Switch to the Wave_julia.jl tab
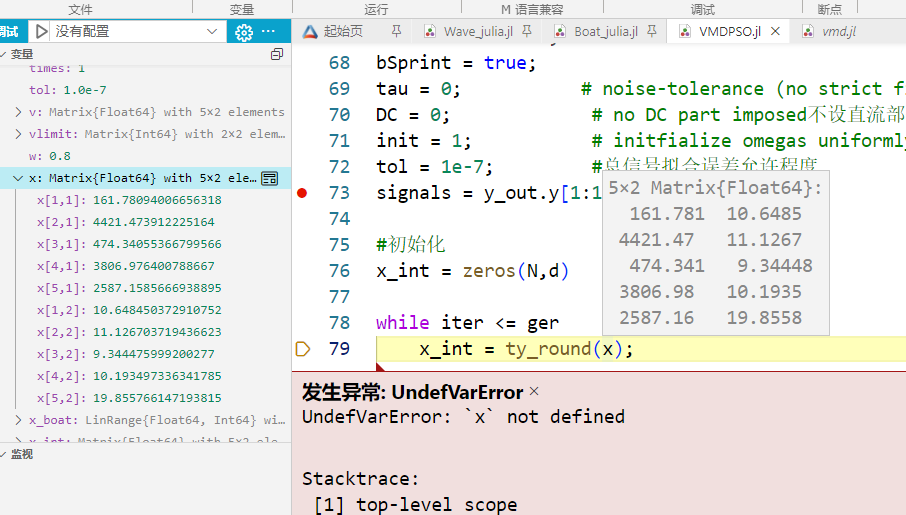Image resolution: width=906 pixels, height=515 pixels. (x=478, y=31)
